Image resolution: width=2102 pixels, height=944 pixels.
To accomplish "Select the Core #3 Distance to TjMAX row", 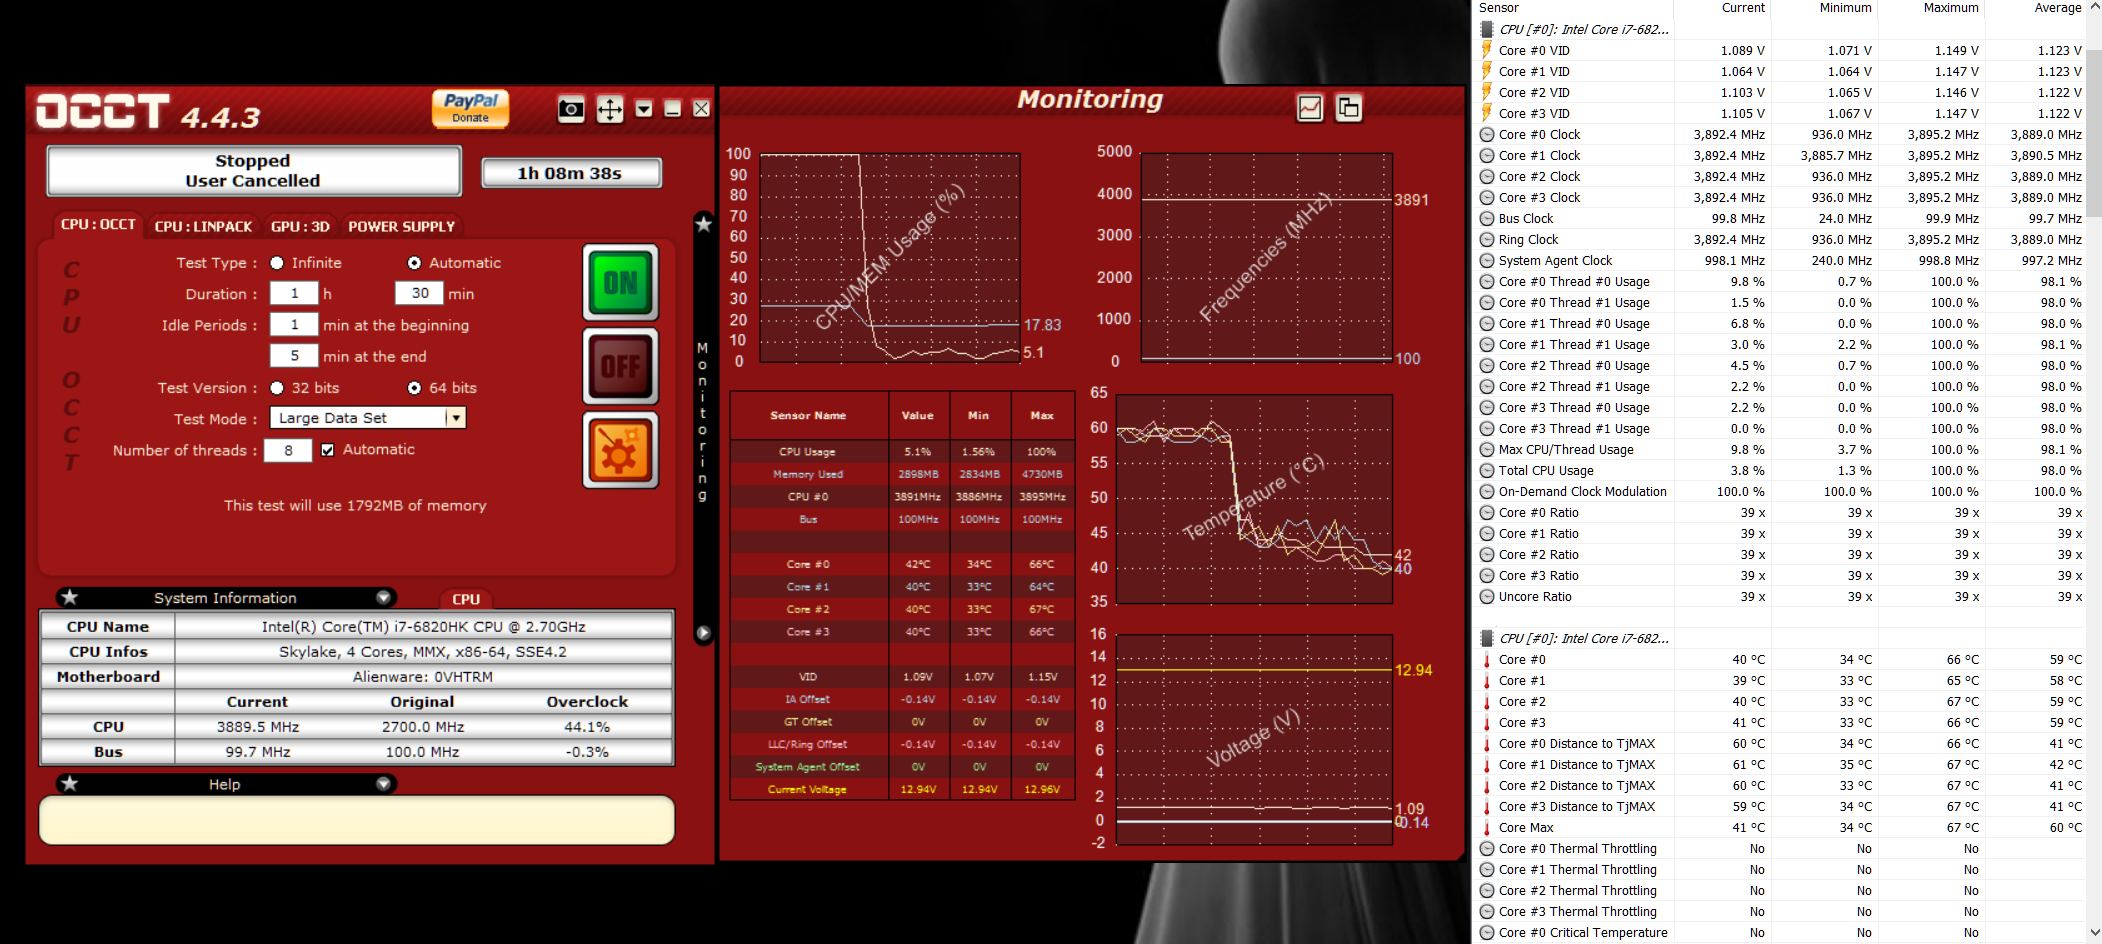I will pyautogui.click(x=1781, y=807).
